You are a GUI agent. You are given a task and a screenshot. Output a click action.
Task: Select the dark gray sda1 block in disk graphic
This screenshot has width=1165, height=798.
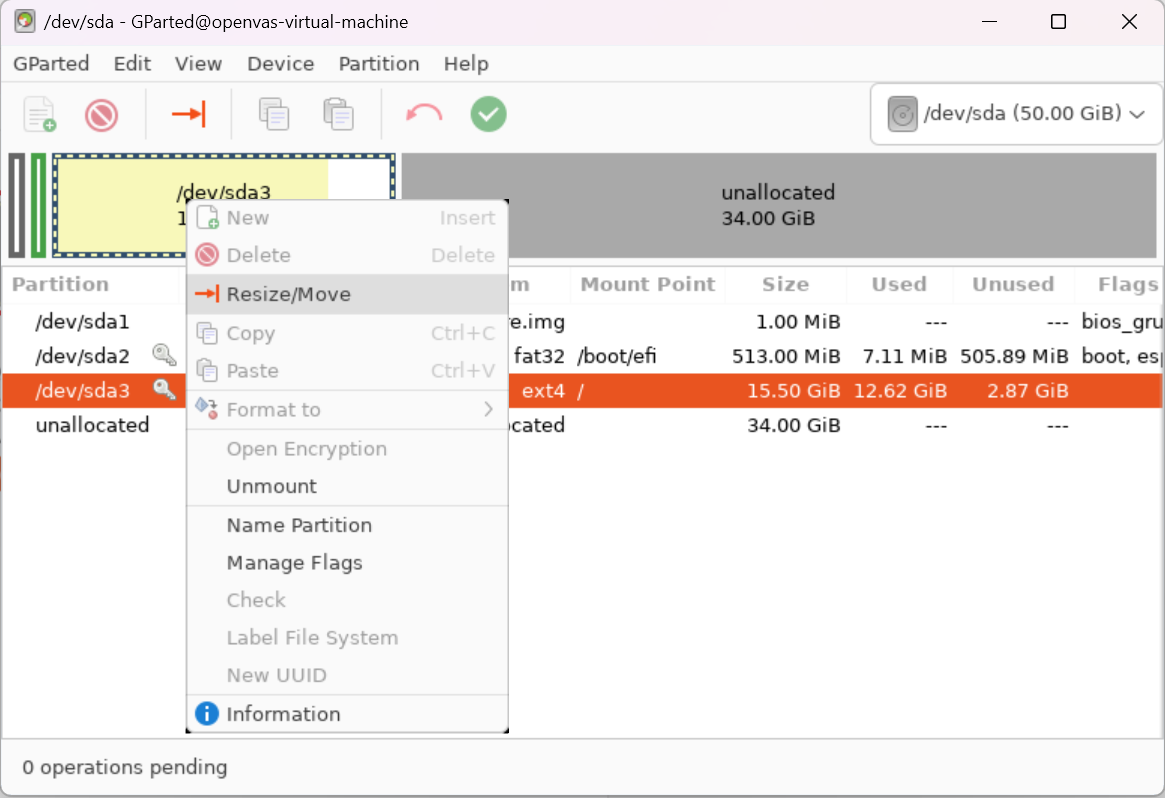[x=17, y=205]
